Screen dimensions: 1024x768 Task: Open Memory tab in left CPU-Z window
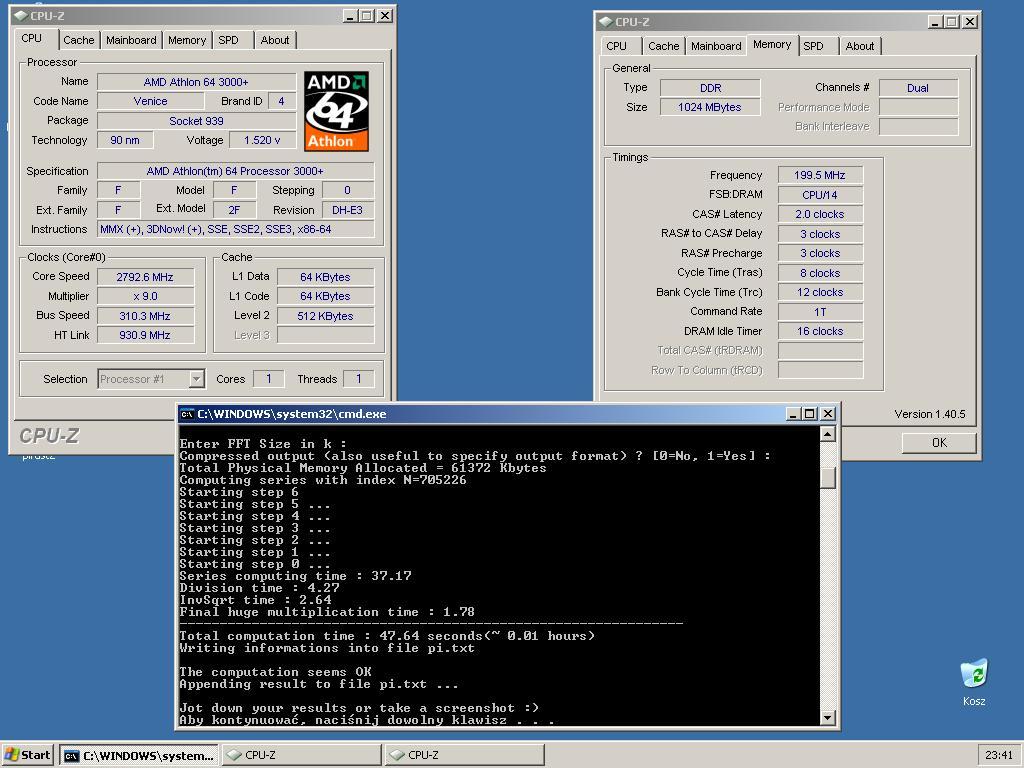pyautogui.click(x=187, y=40)
